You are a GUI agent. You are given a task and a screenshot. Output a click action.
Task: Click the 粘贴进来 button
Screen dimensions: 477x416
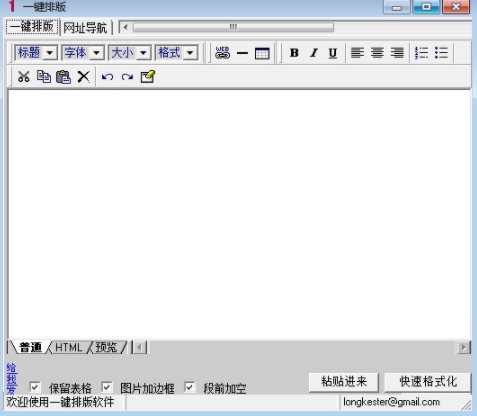344,382
